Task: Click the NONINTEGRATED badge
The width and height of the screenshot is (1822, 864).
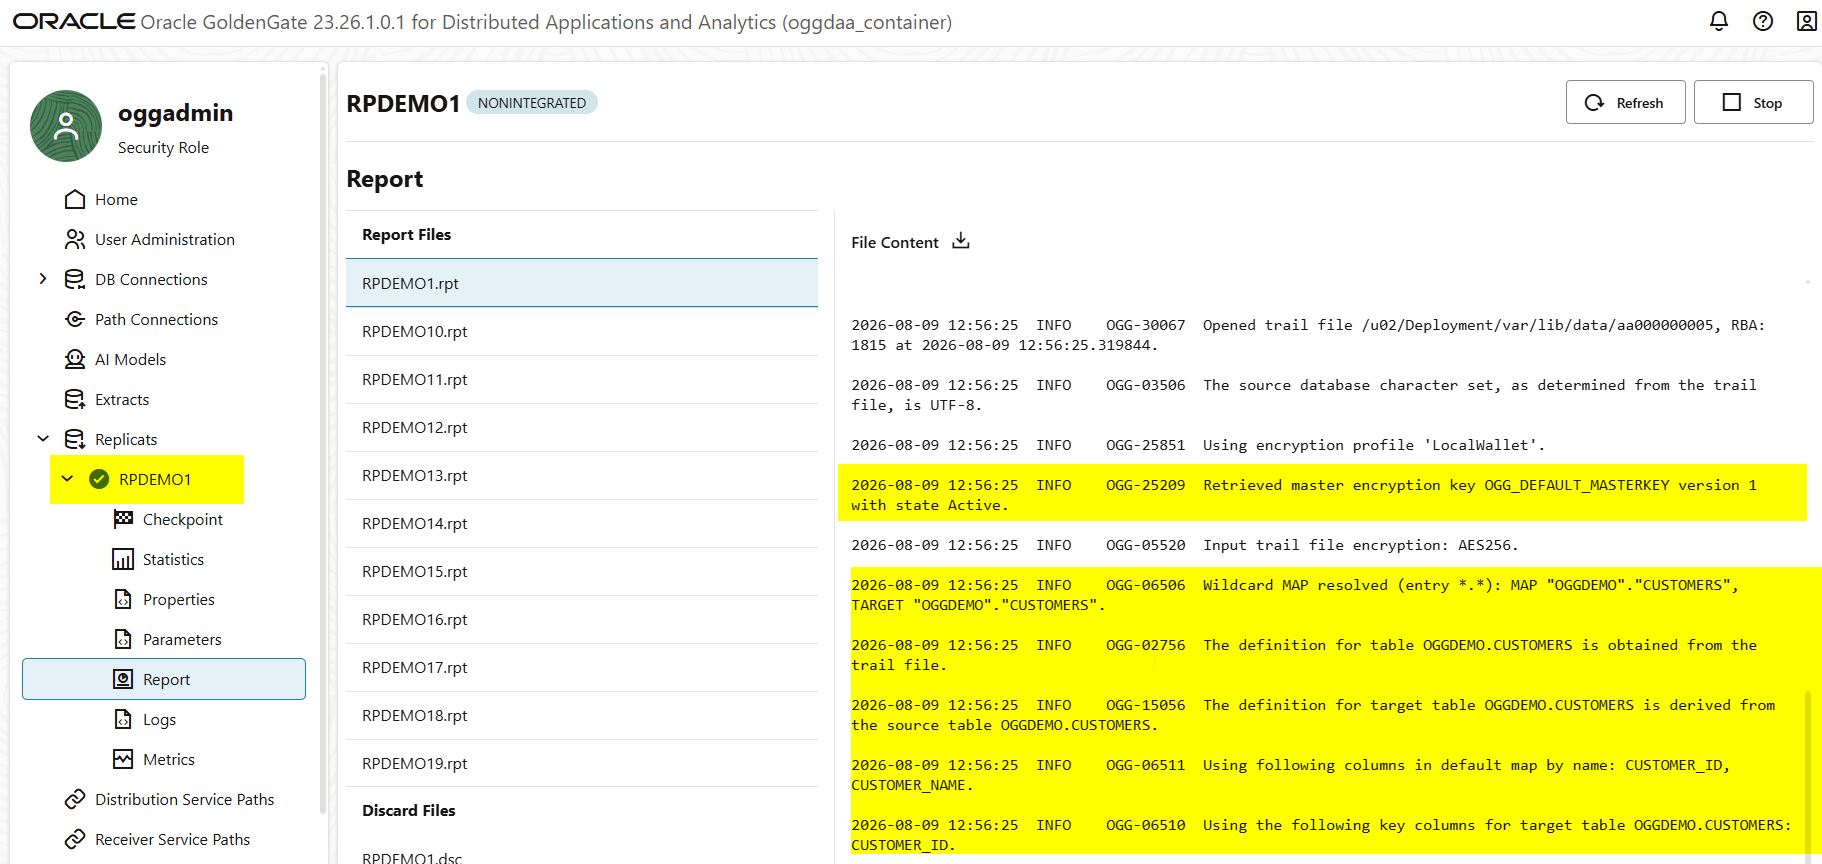Action: click(x=532, y=102)
